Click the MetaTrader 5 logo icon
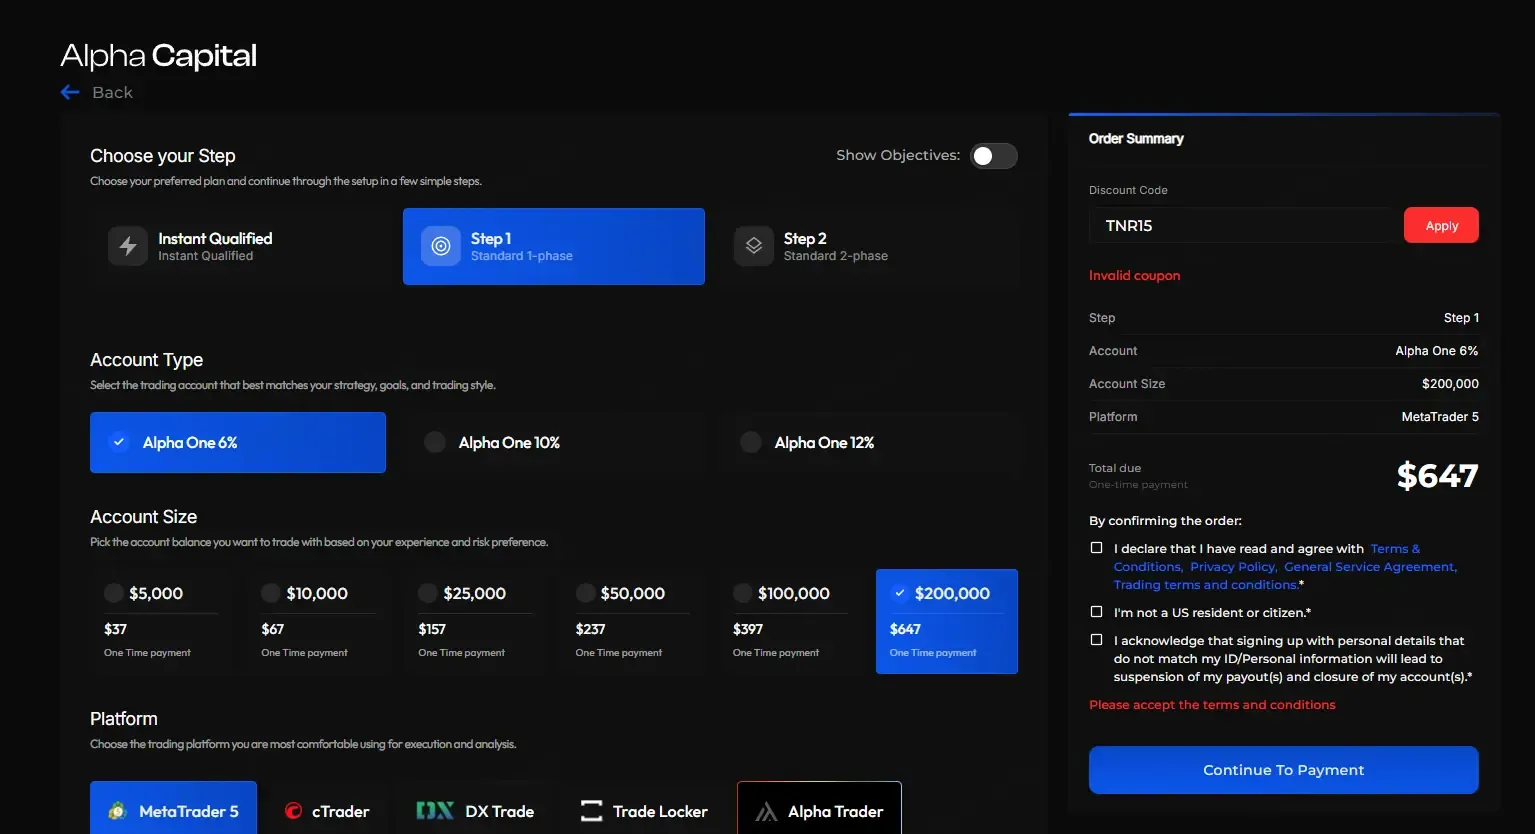Screen dimensions: 1535x834 pyautogui.click(x=118, y=811)
